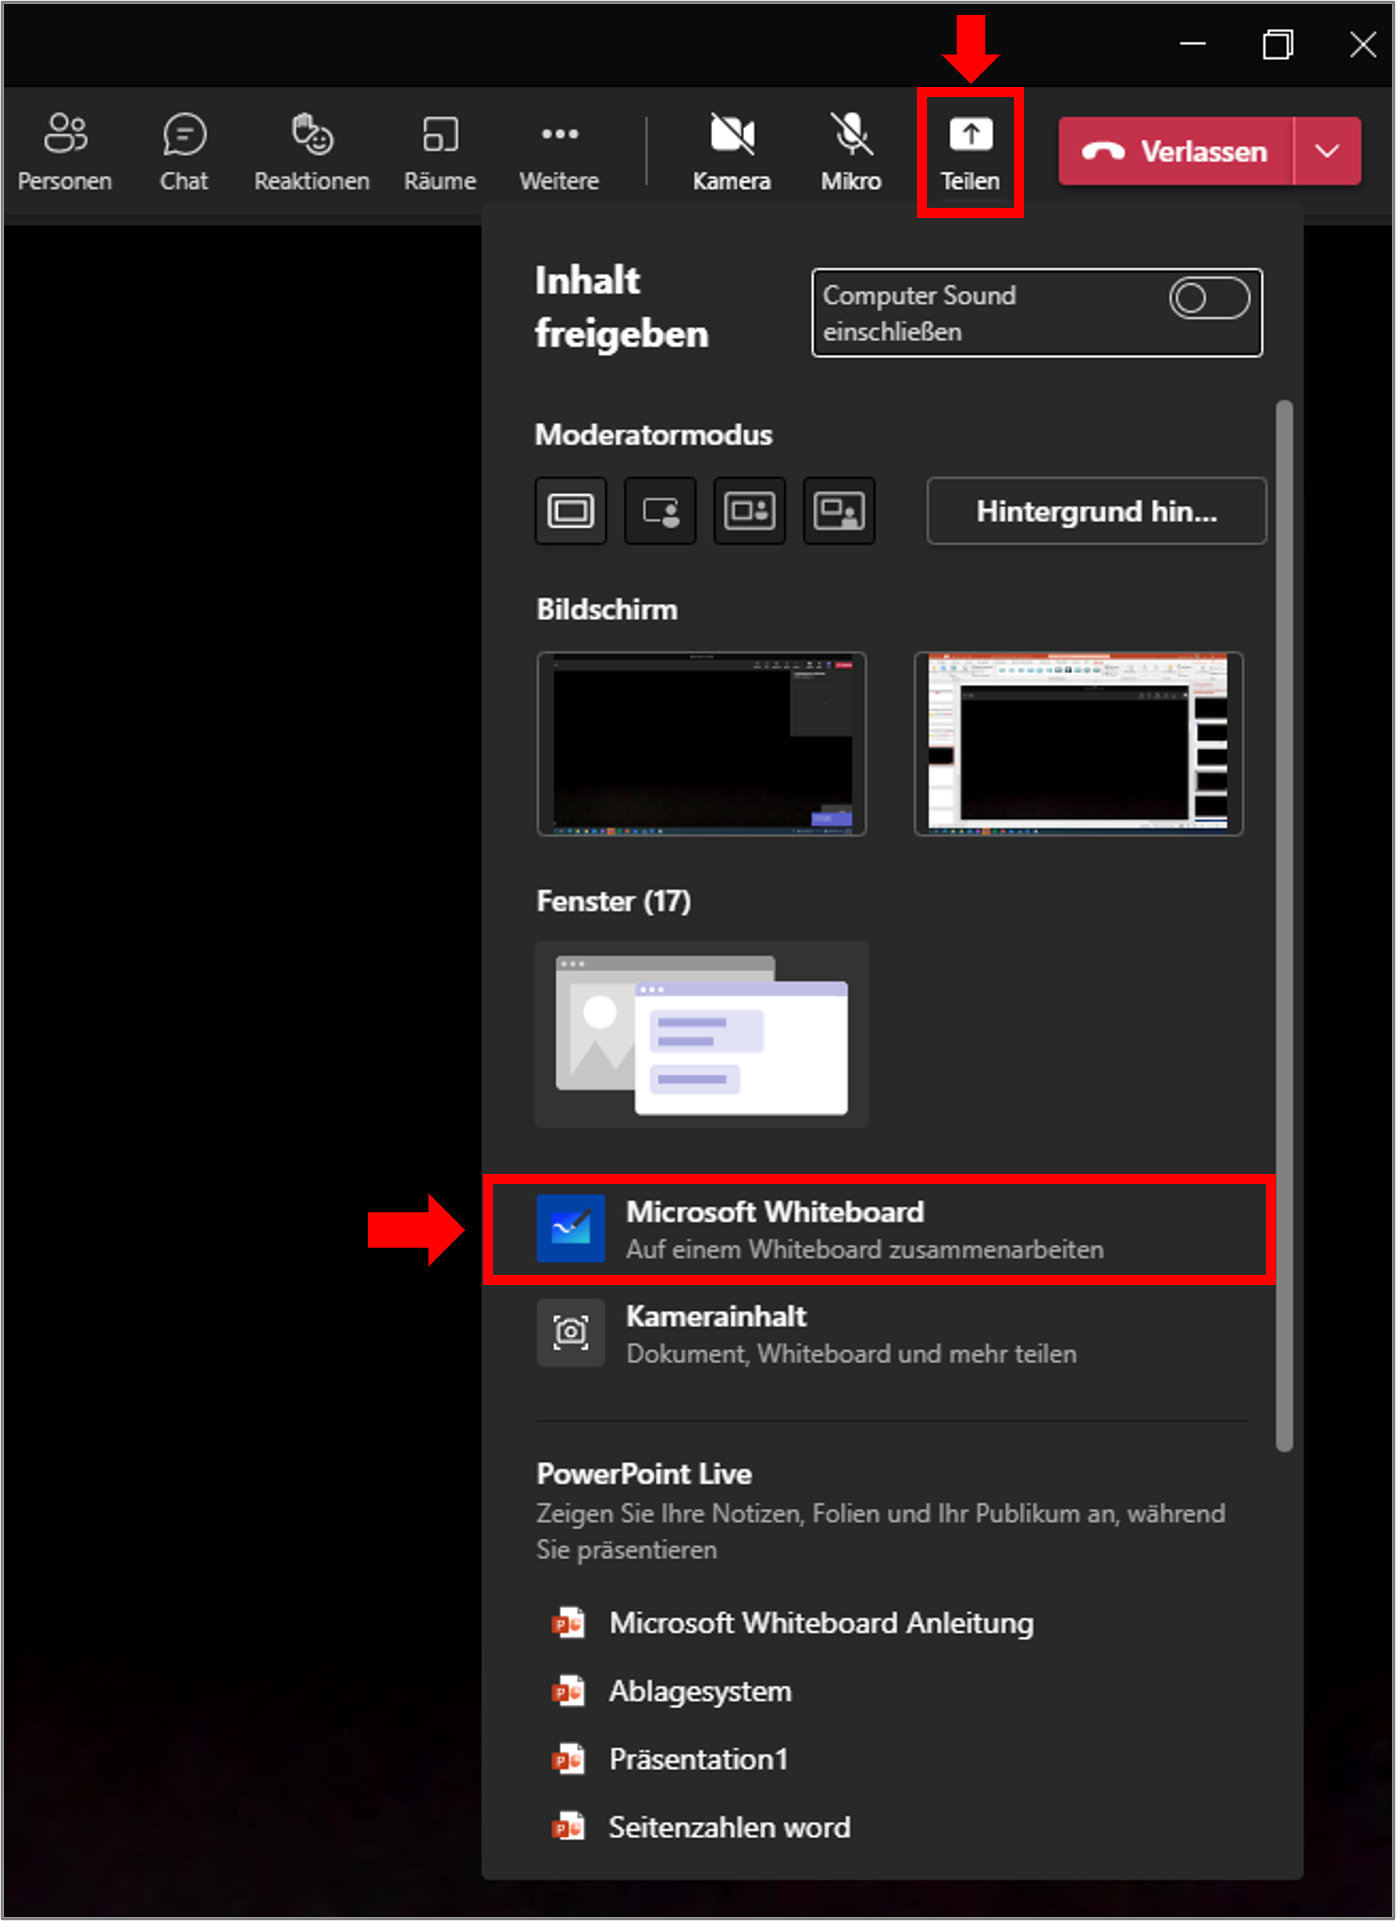Viewport: 1396px width, 1921px height.
Task: Click Verlassen to leave the meeting
Action: pyautogui.click(x=1176, y=151)
